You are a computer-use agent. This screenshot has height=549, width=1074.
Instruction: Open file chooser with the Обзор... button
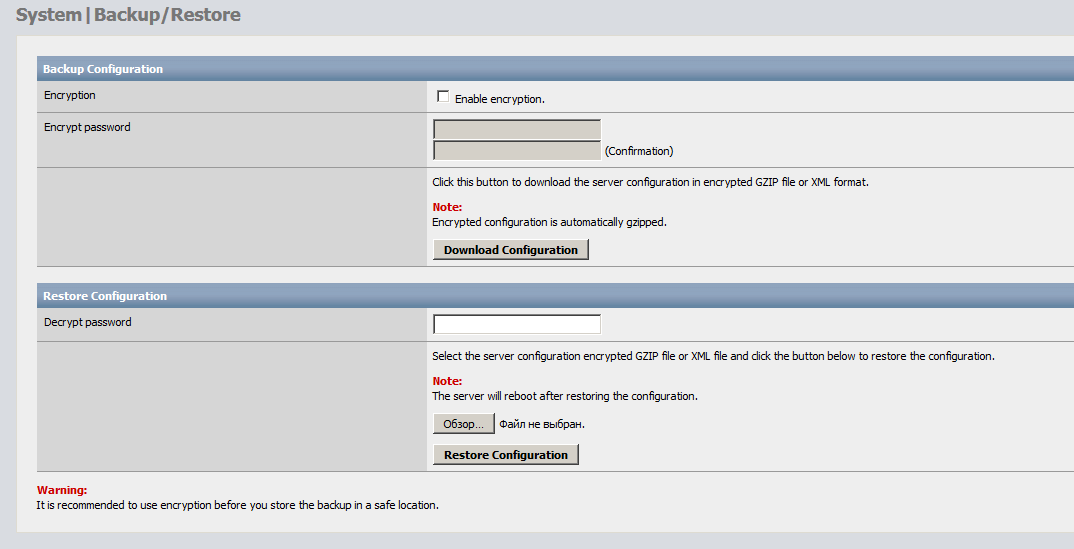click(463, 424)
